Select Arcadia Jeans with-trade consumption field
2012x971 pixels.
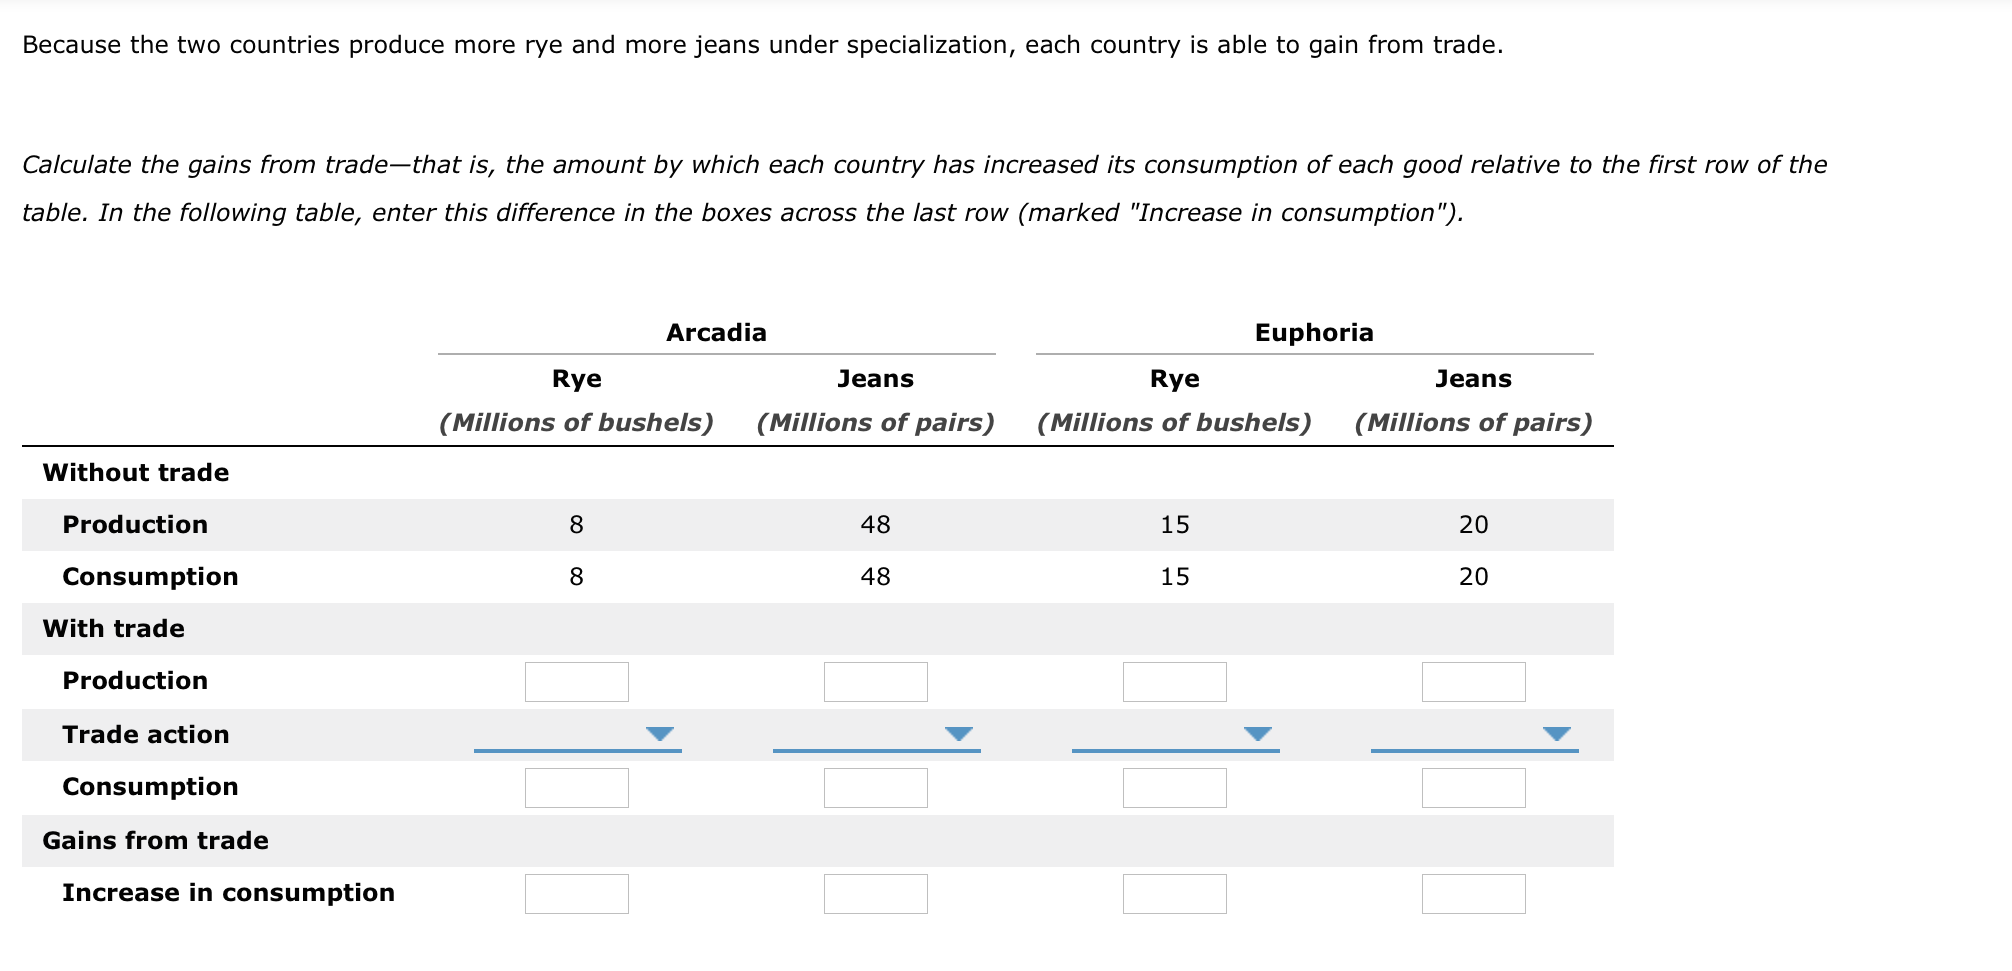point(876,788)
